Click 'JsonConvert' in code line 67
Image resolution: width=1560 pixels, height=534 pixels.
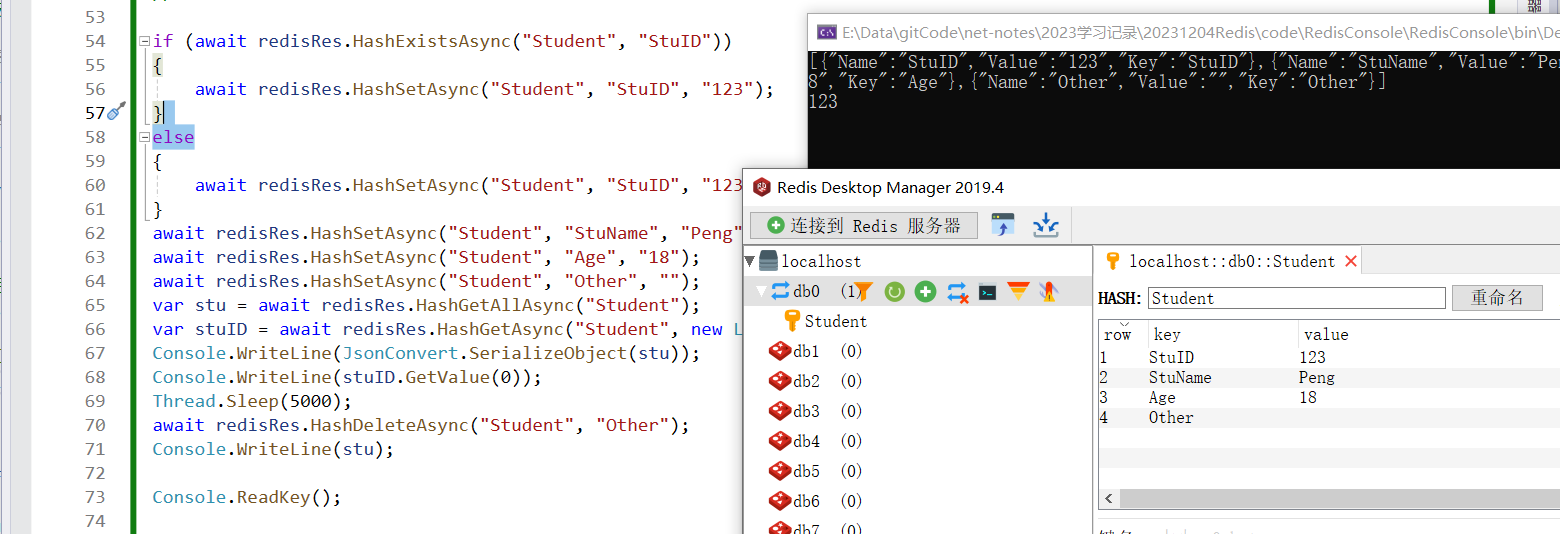pos(399,353)
